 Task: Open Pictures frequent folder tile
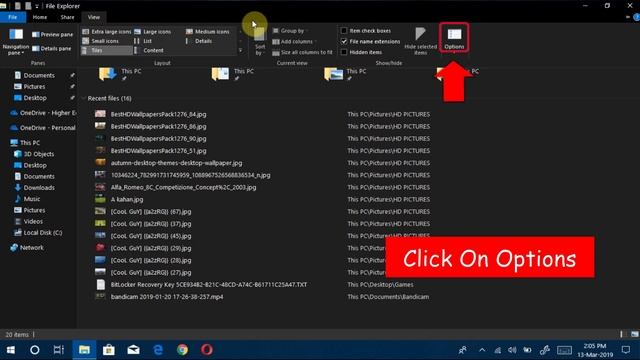[x=345, y=74]
